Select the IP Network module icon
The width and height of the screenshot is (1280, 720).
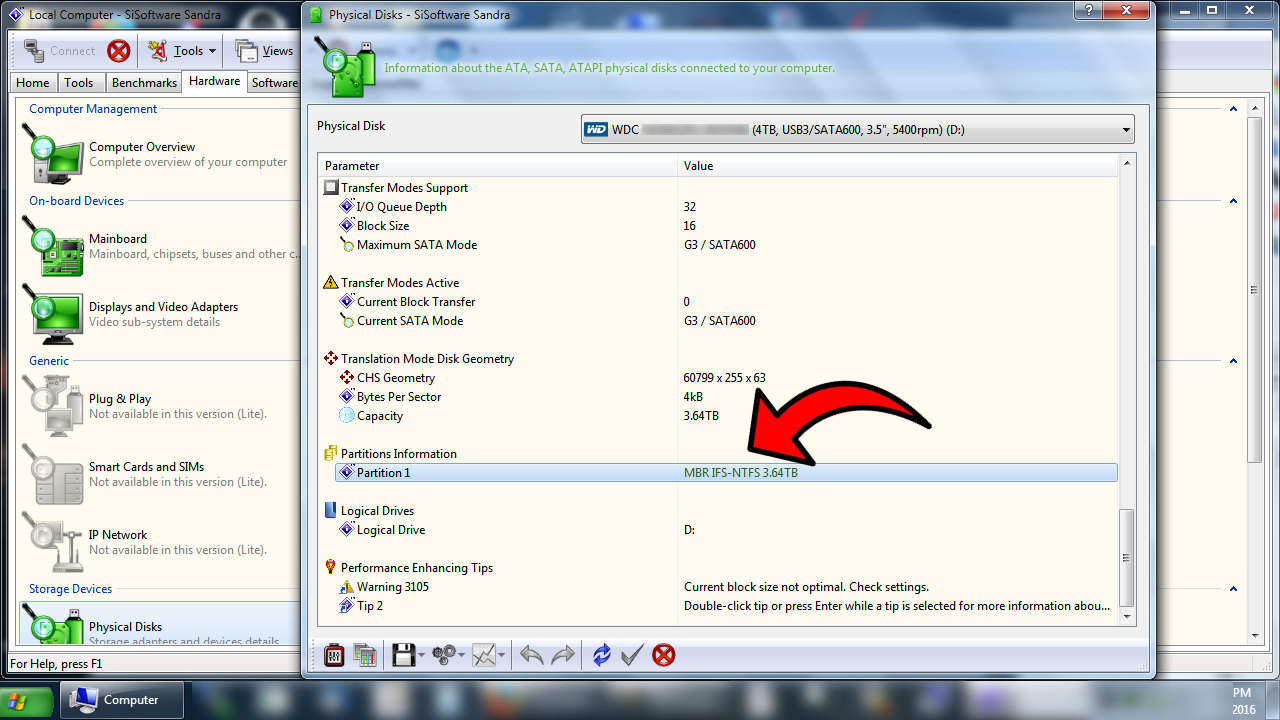(53, 542)
